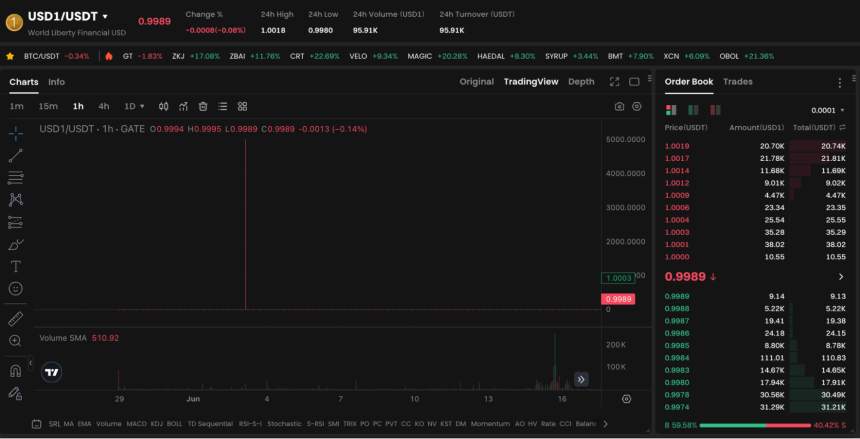This screenshot has height=439, width=860.
Task: Open the horizontal lines Fibonacci tool
Action: 16,178
